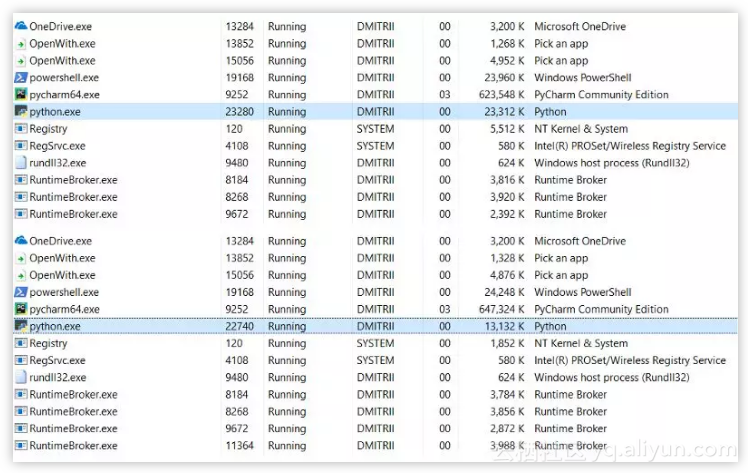Image resolution: width=748 pixels, height=473 pixels.
Task: Click the OneDrive cloud icon in the upper process list
Action: [x=21, y=26]
